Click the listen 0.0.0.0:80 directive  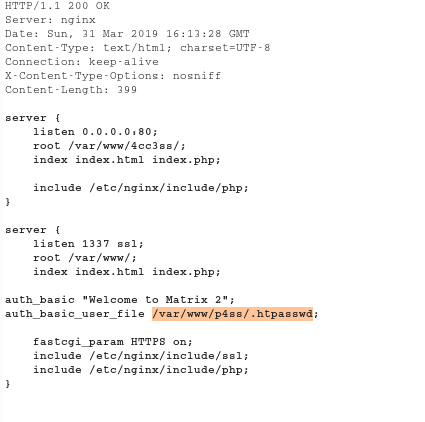95,132
